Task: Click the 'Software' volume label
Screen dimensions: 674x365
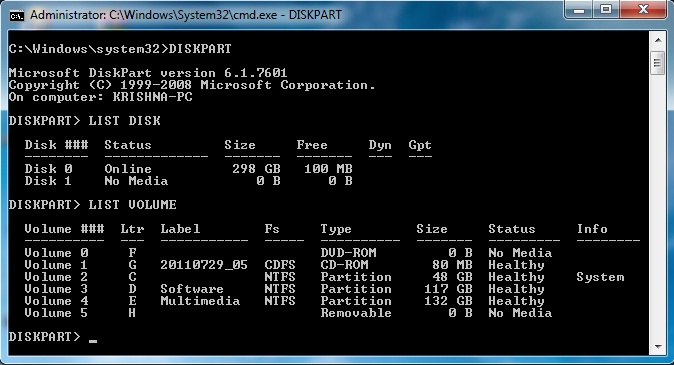Action: point(192,289)
